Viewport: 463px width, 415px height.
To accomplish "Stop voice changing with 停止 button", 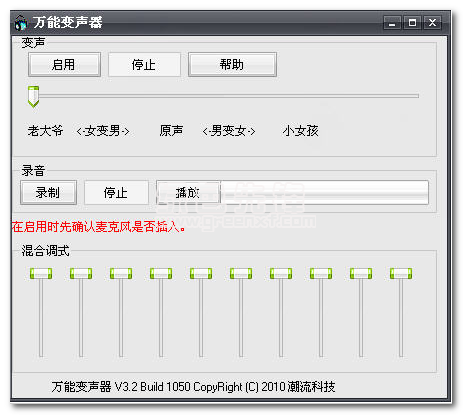I will coord(144,65).
